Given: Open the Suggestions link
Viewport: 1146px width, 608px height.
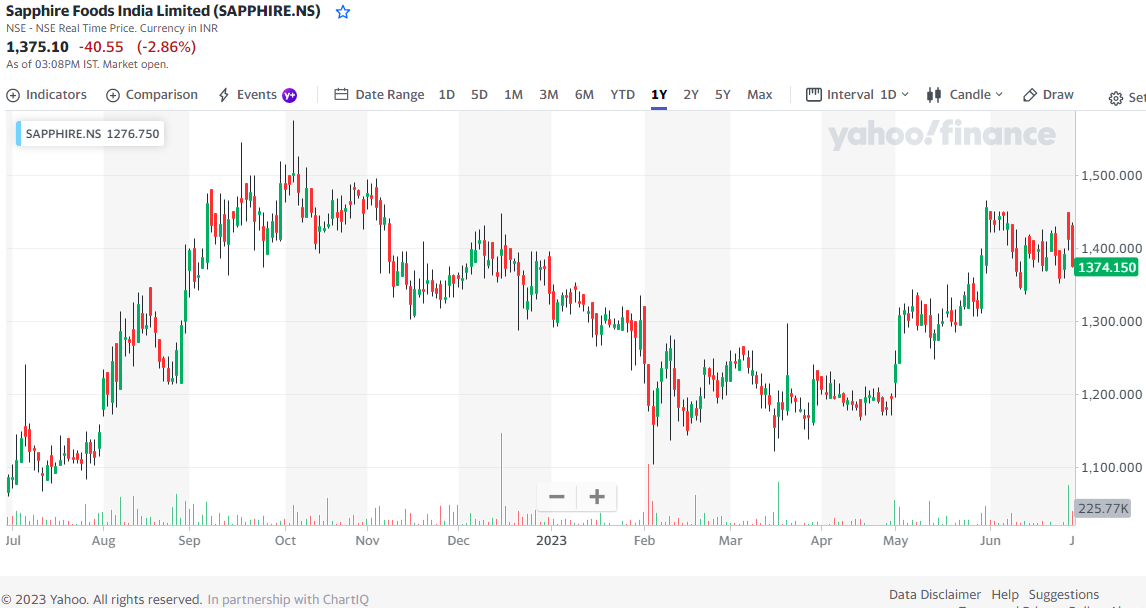Looking at the screenshot, I should (x=1063, y=595).
